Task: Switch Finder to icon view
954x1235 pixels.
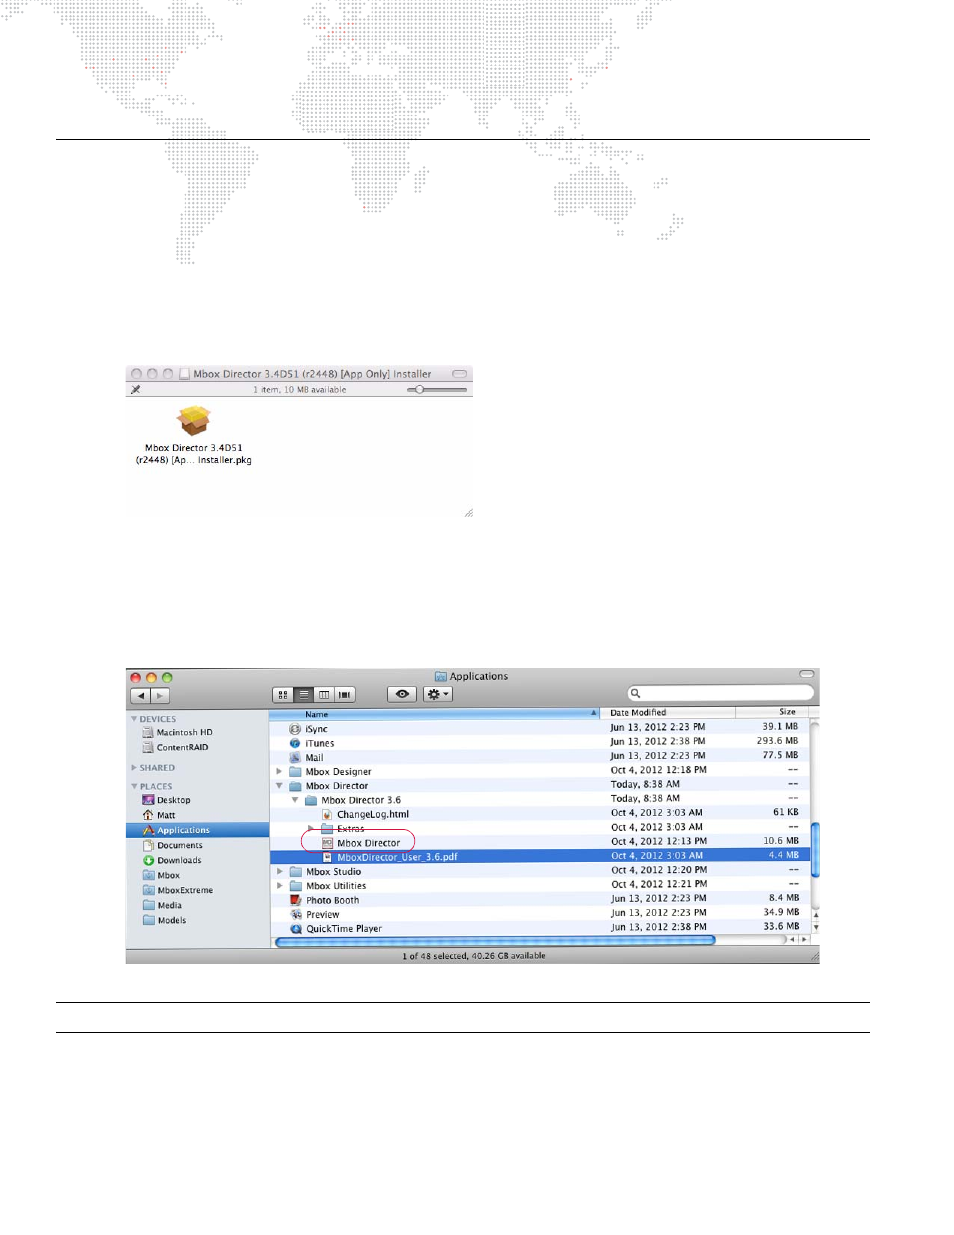Action: pos(283,694)
